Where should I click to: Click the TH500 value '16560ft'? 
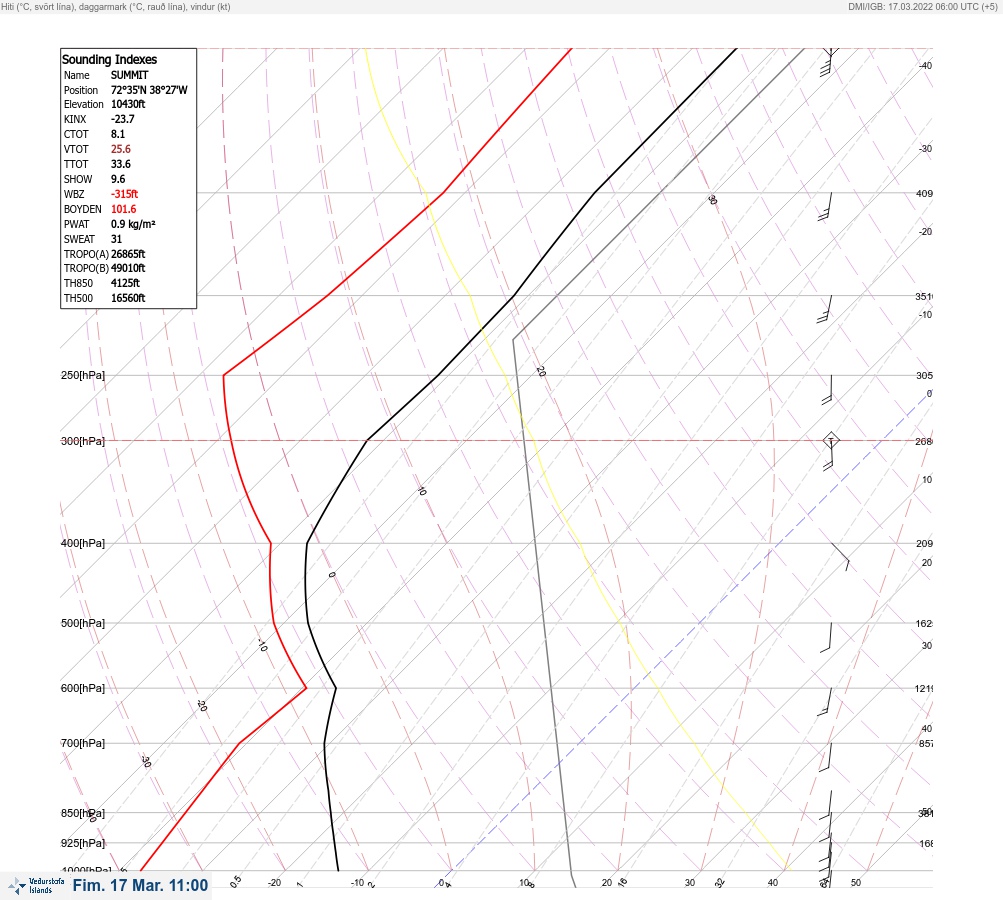click(128, 298)
